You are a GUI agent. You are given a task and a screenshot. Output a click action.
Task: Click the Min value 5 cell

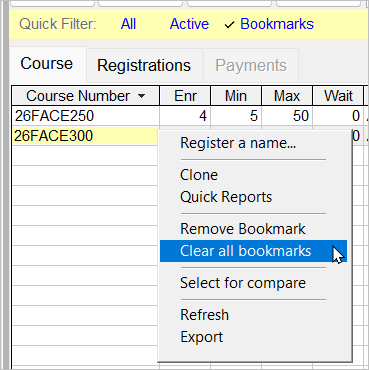click(236, 116)
